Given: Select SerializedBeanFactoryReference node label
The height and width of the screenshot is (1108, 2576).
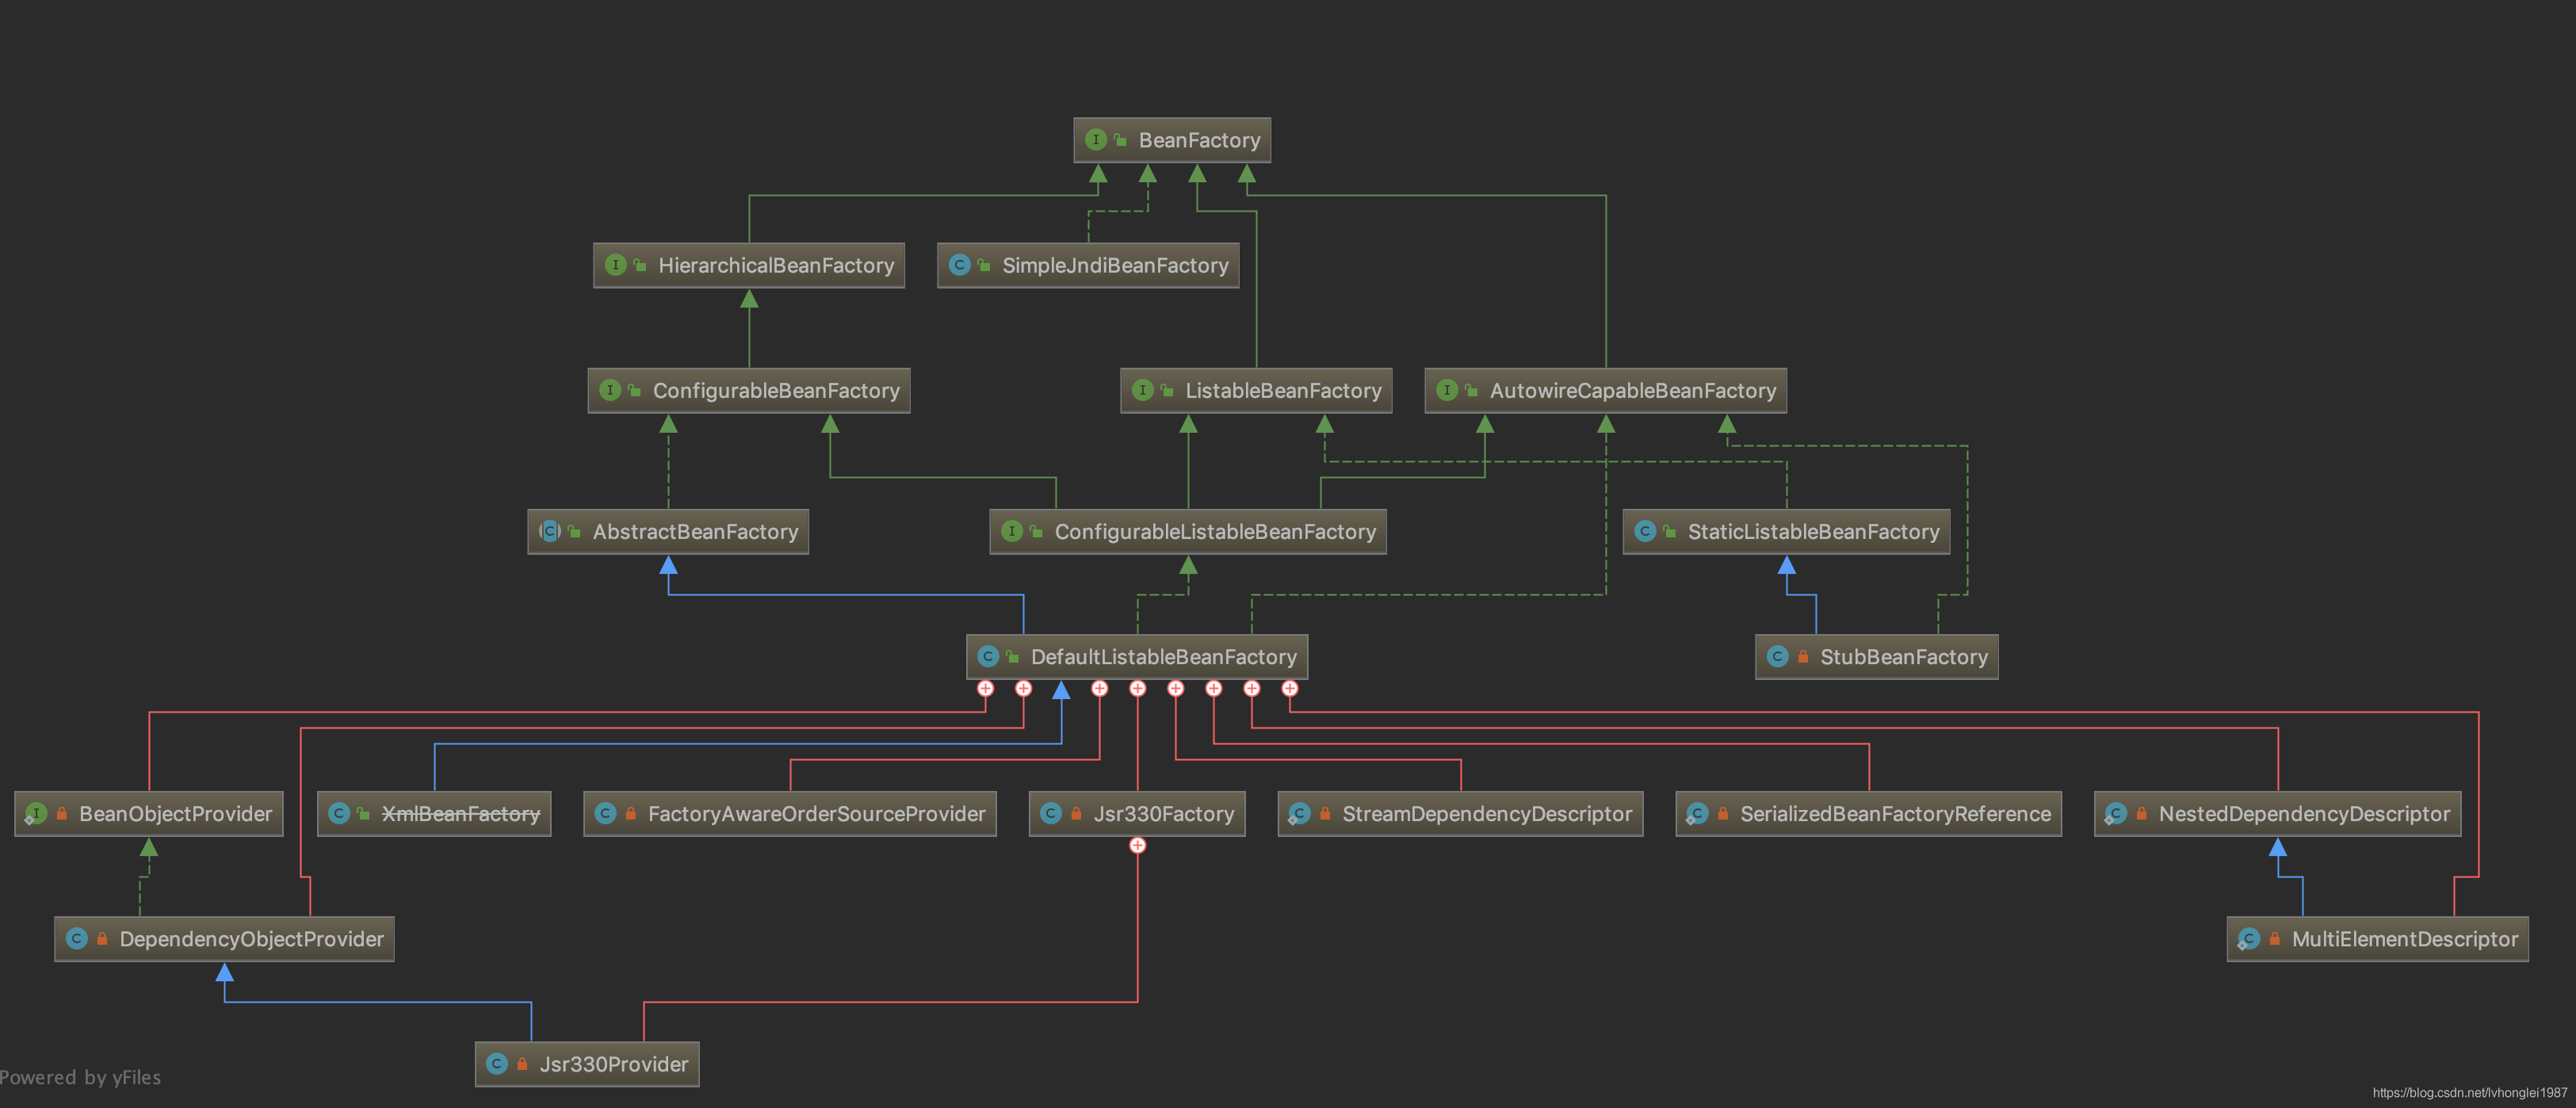Looking at the screenshot, I should (x=1895, y=814).
